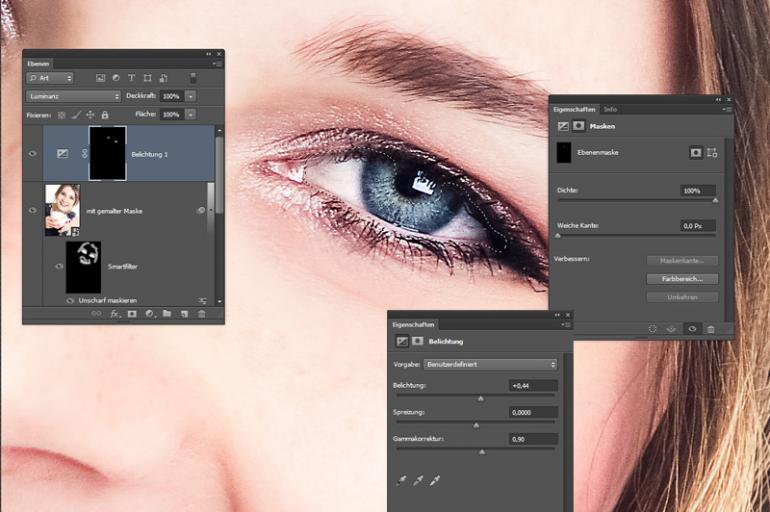Image resolution: width=770 pixels, height=512 pixels.
Task: Add vector mask button next to Ebenenmaske
Action: [x=712, y=153]
